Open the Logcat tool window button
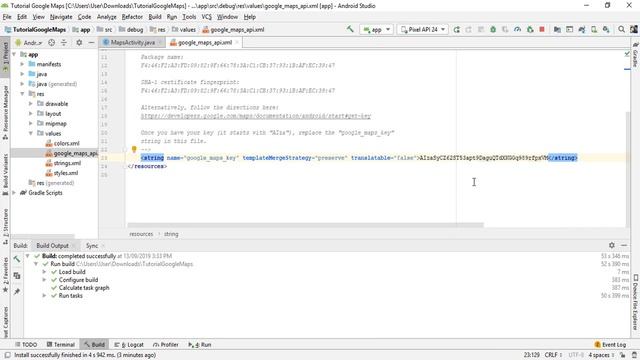 (x=129, y=344)
